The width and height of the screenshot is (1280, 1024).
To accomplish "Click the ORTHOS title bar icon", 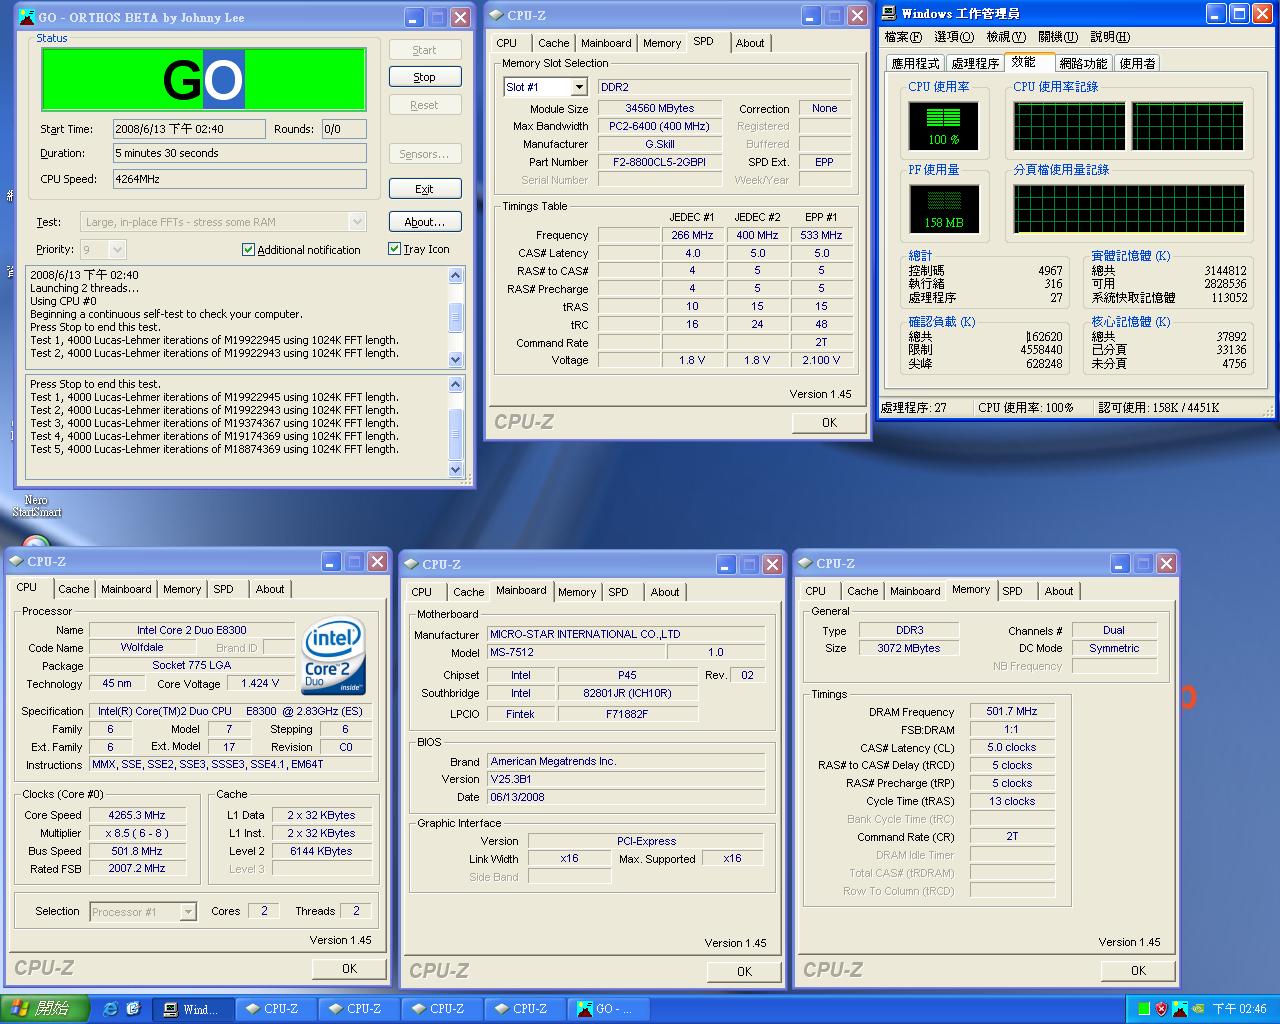I will click(27, 17).
